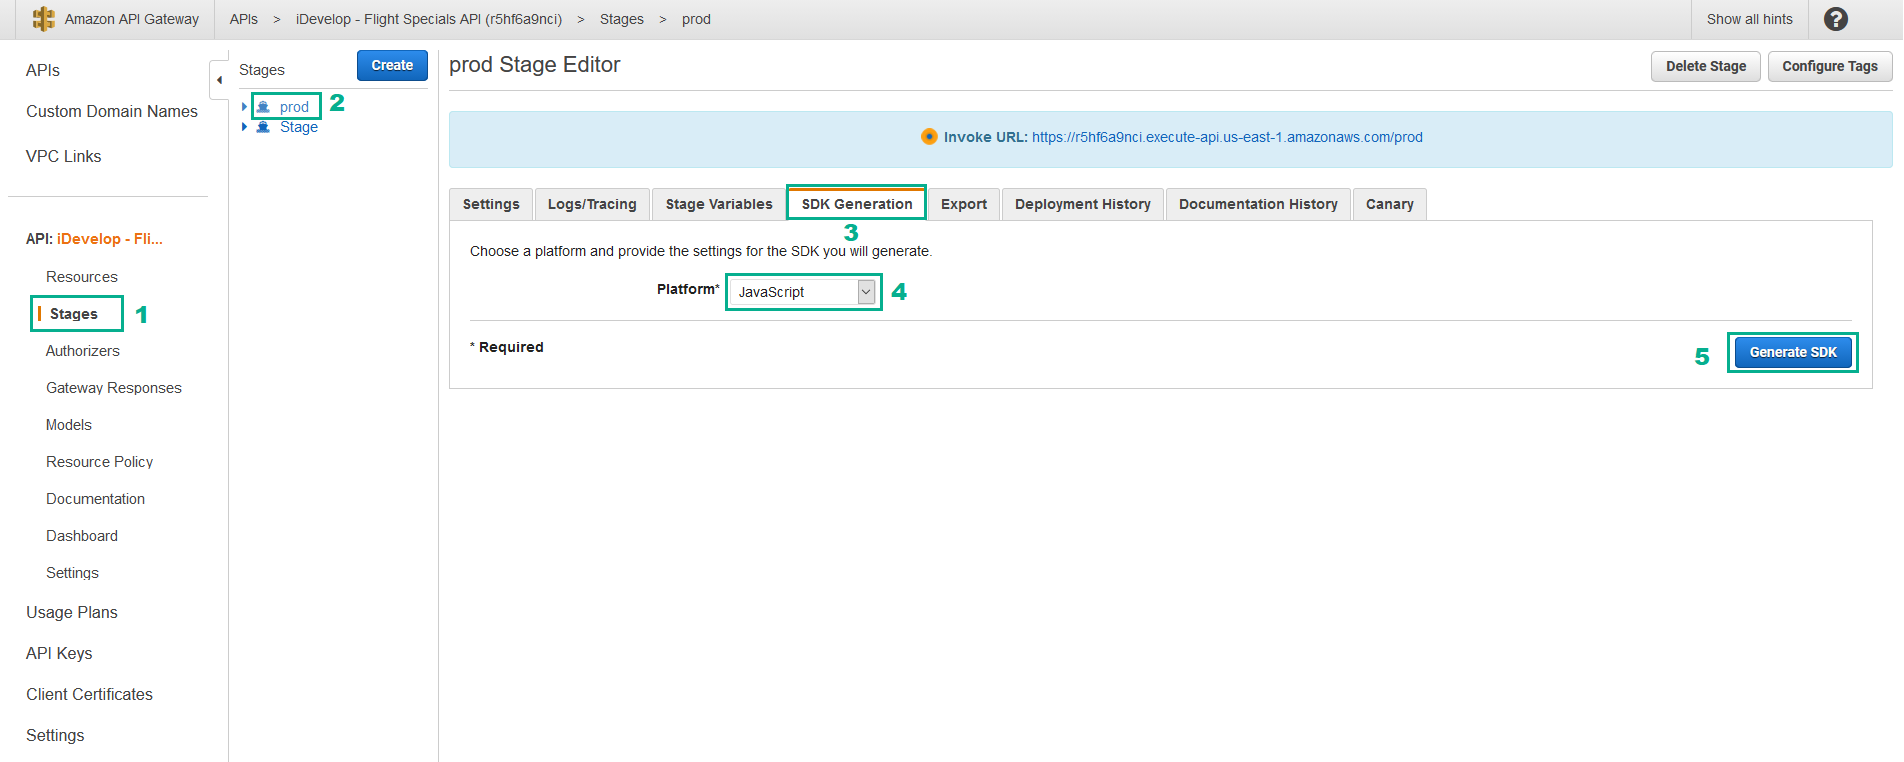
Task: Switch to the Settings tab
Action: pos(491,204)
